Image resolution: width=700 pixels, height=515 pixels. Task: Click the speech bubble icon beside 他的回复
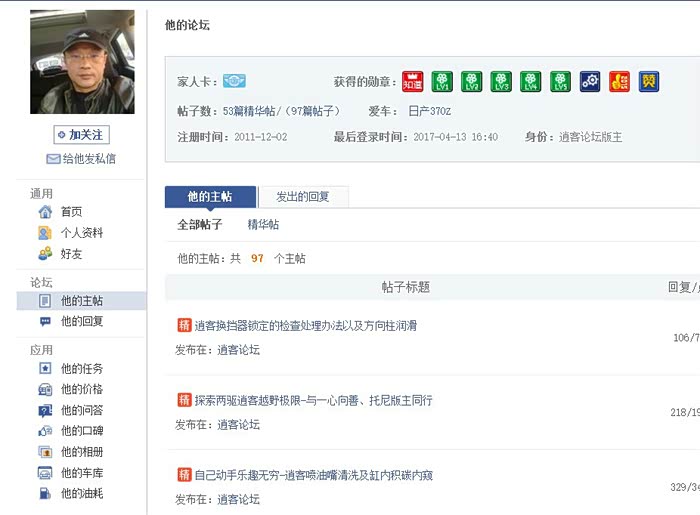pyautogui.click(x=45, y=321)
